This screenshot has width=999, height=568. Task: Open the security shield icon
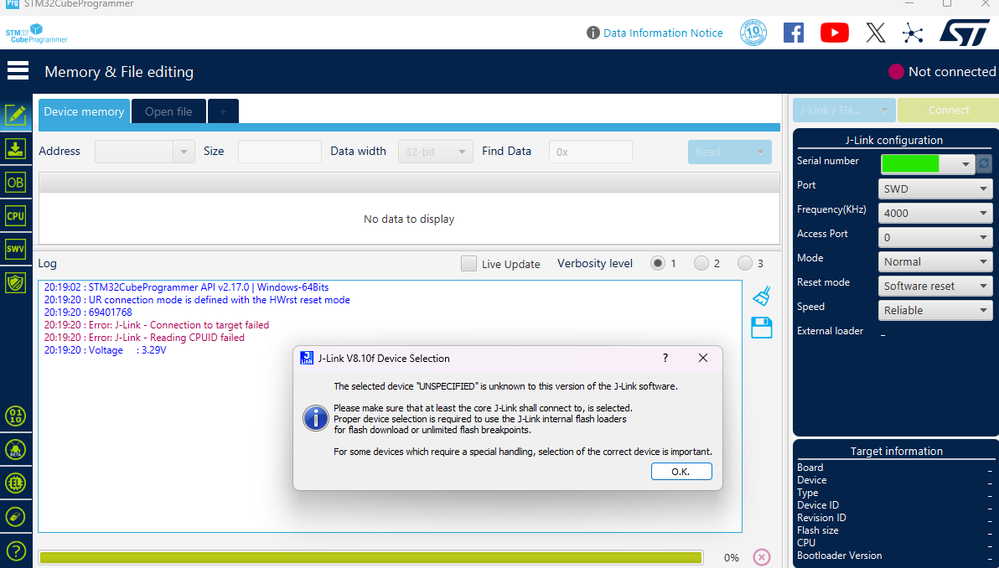(15, 282)
